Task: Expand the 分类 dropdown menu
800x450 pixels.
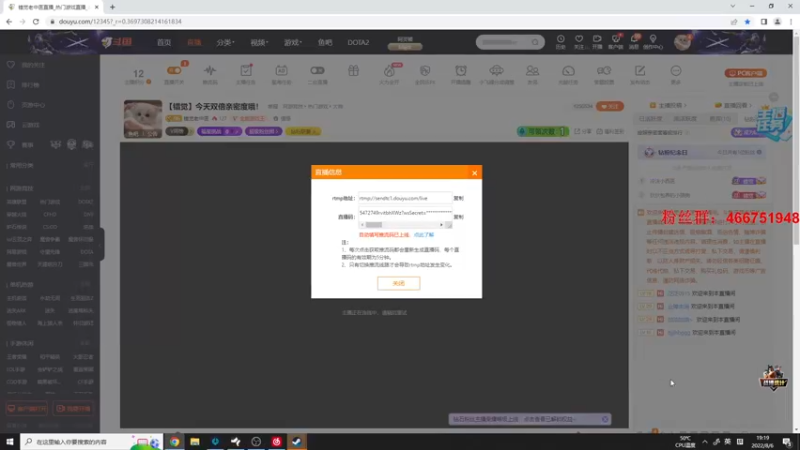Action: 225,42
